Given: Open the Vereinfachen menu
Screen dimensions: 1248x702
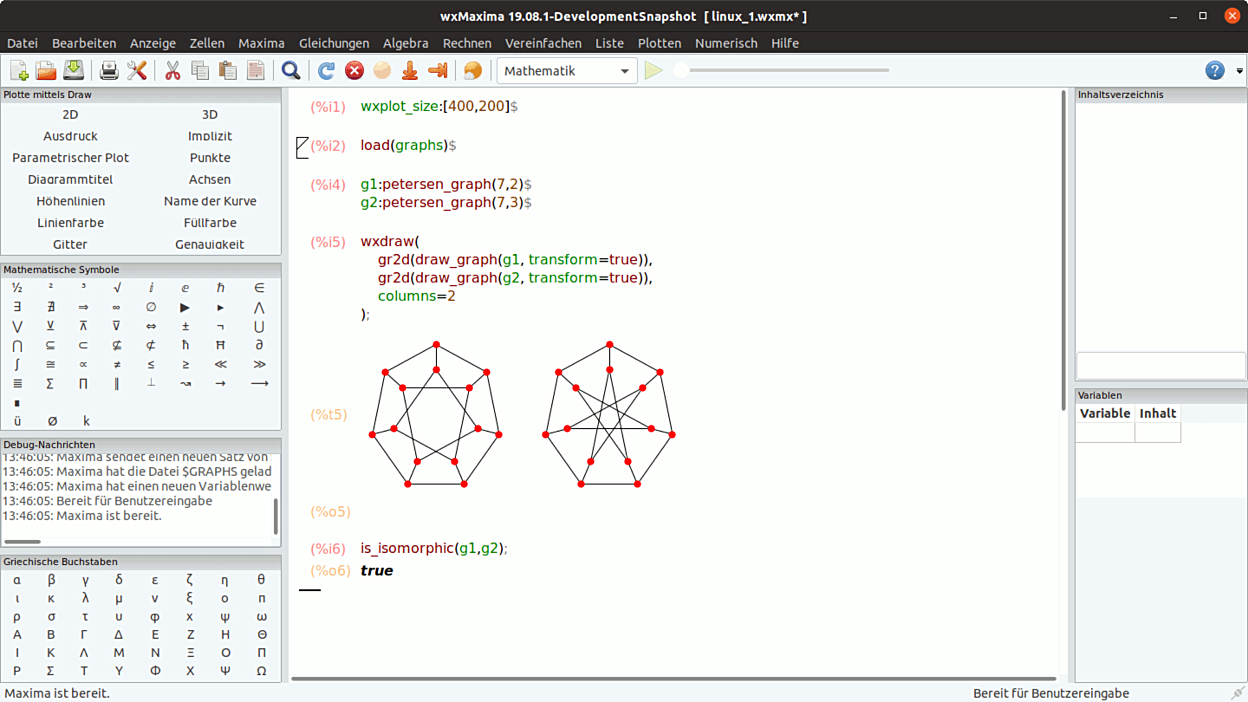Looking at the screenshot, I should [543, 43].
